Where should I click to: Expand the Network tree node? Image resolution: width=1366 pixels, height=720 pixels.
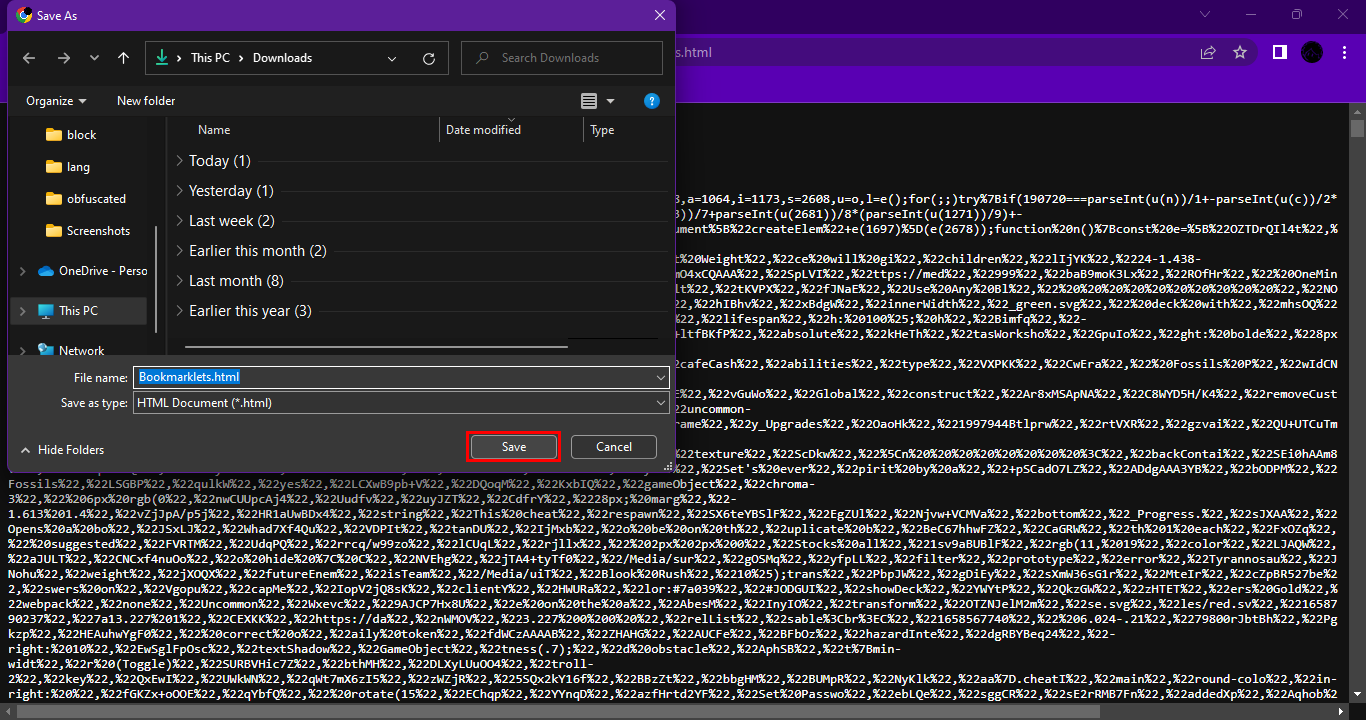(22, 351)
